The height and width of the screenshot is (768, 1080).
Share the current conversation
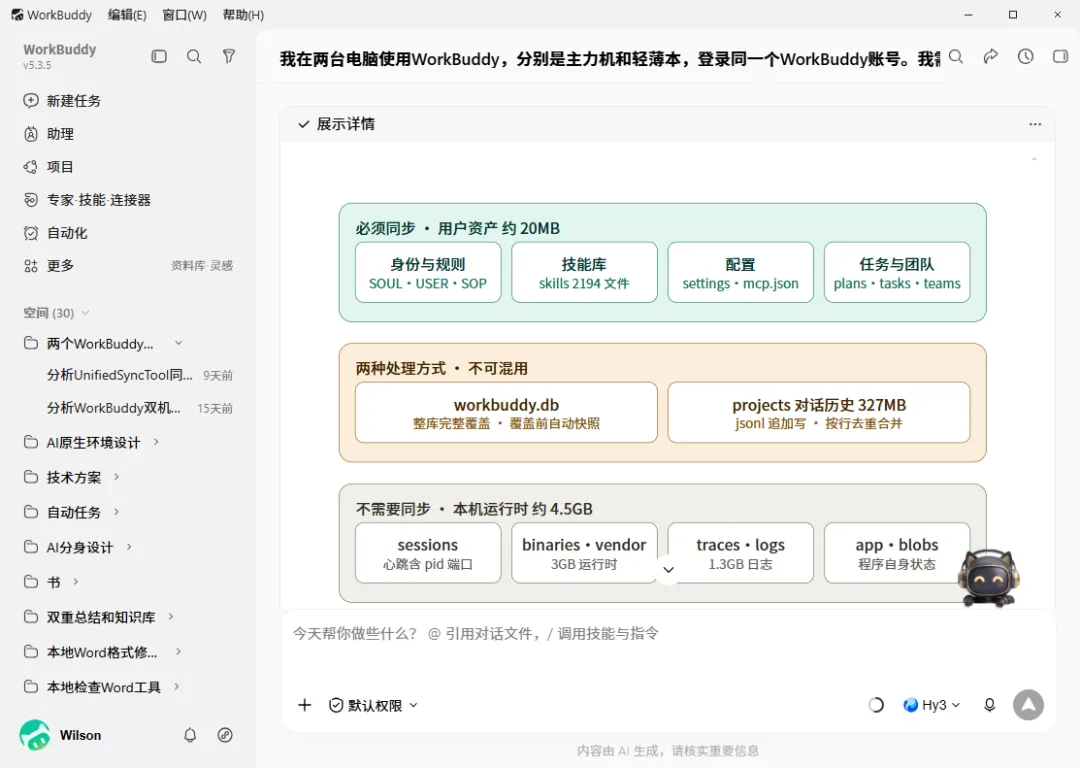tap(990, 56)
